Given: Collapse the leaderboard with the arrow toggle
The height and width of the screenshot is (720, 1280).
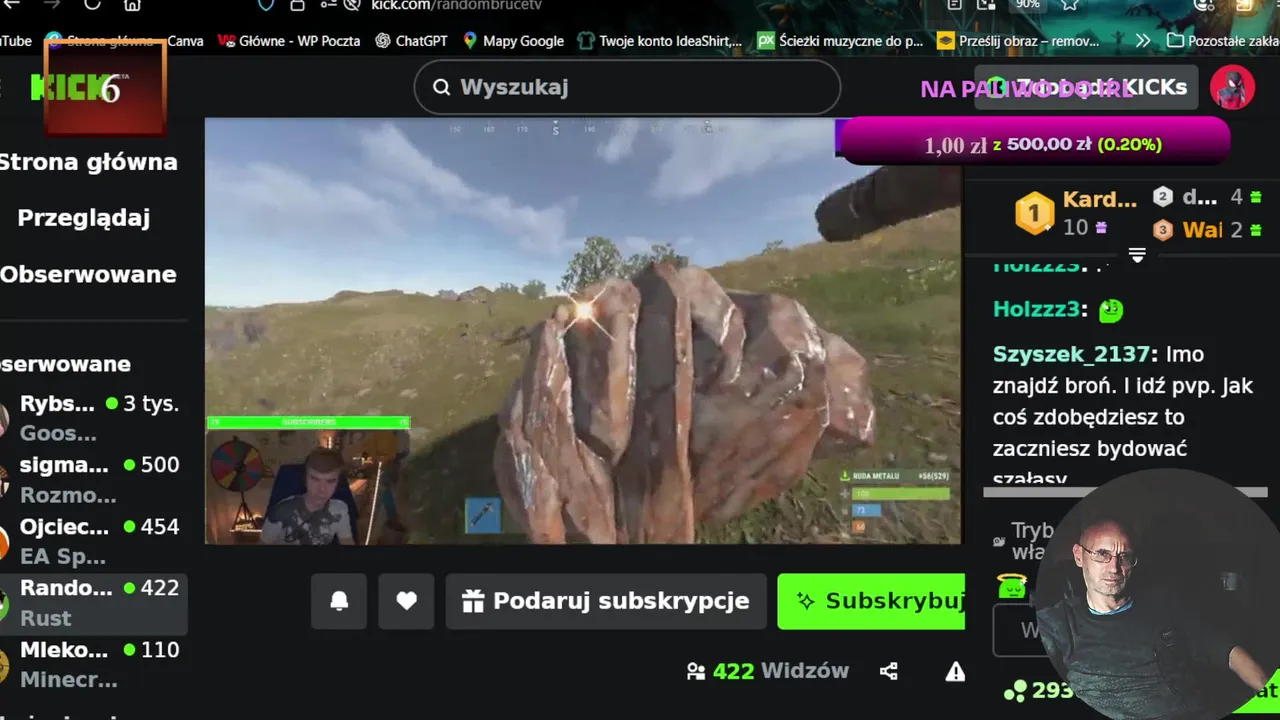Looking at the screenshot, I should (x=1137, y=255).
